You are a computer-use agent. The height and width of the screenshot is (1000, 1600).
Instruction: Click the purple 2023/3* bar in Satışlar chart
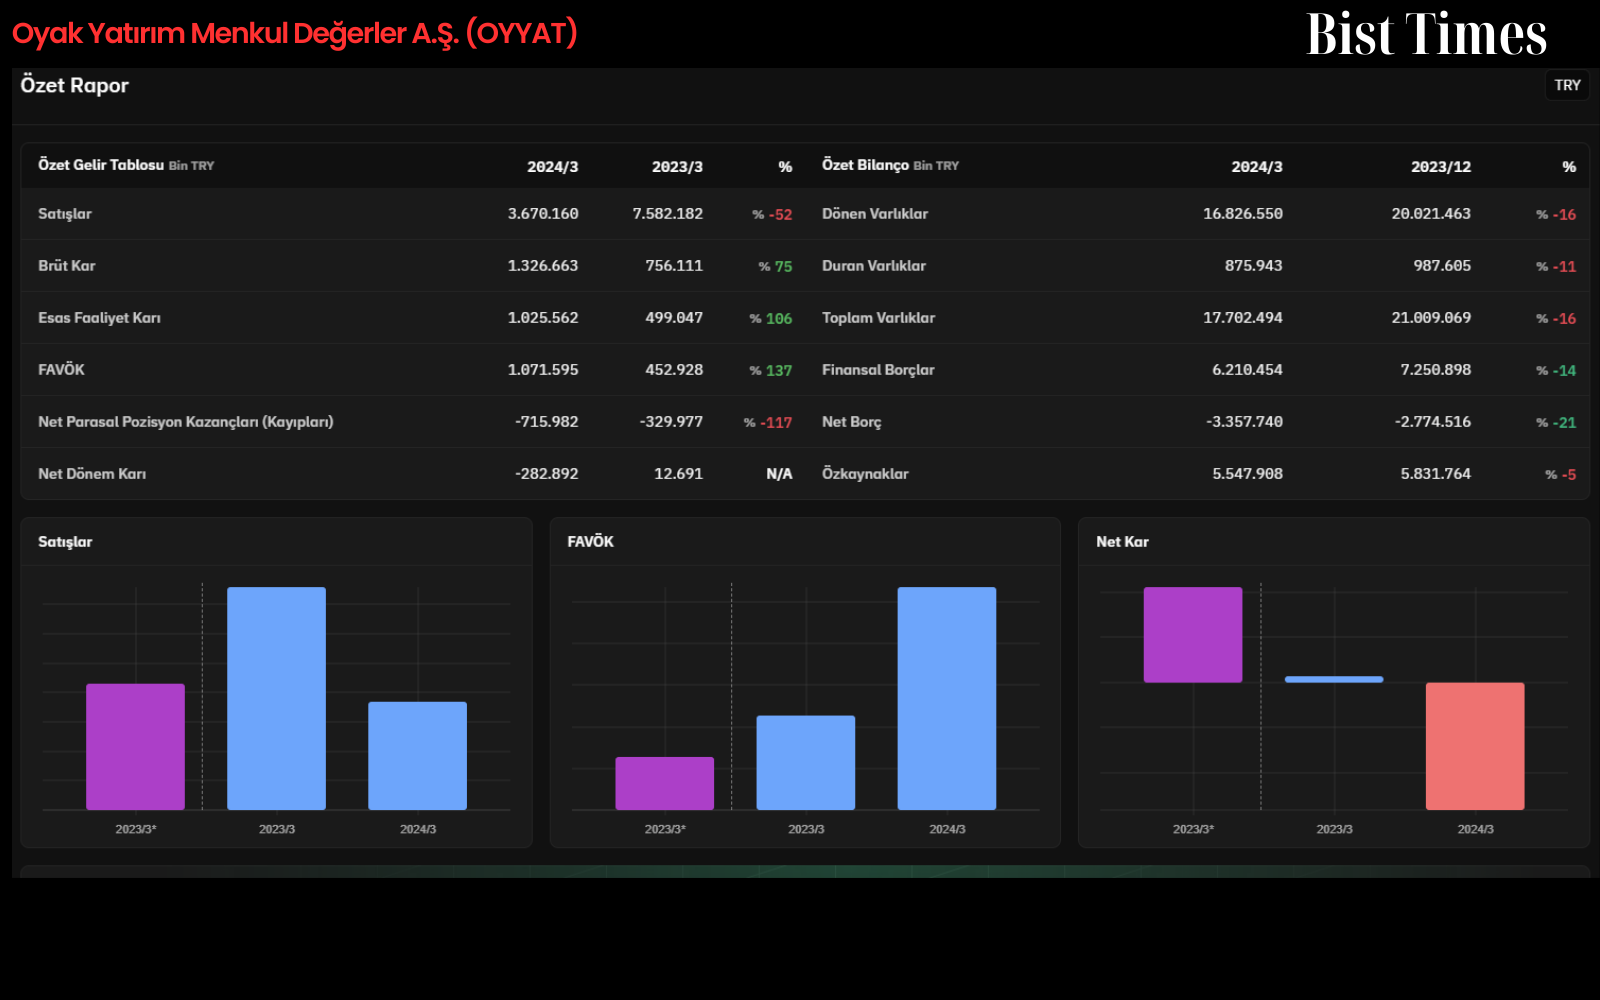[136, 747]
